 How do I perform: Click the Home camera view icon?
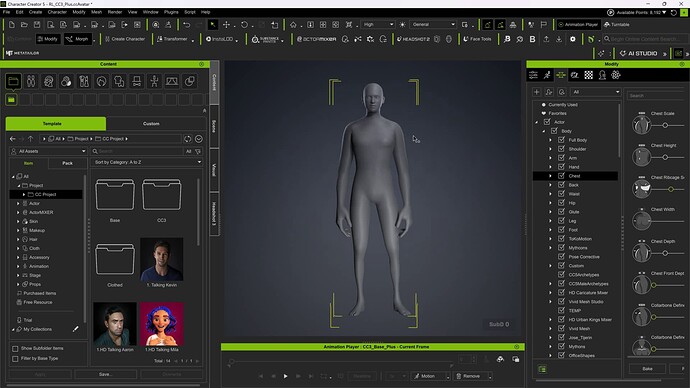293,25
